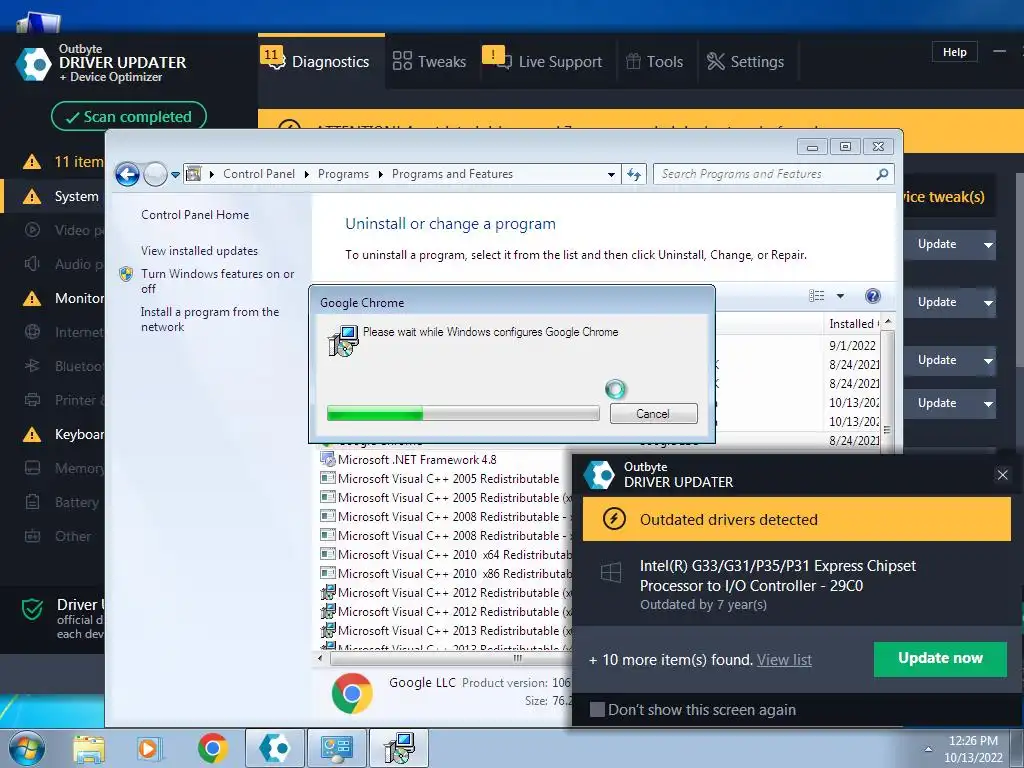The height and width of the screenshot is (768, 1024).
Task: Click the Help button in Driver Updater
Action: [x=954, y=52]
